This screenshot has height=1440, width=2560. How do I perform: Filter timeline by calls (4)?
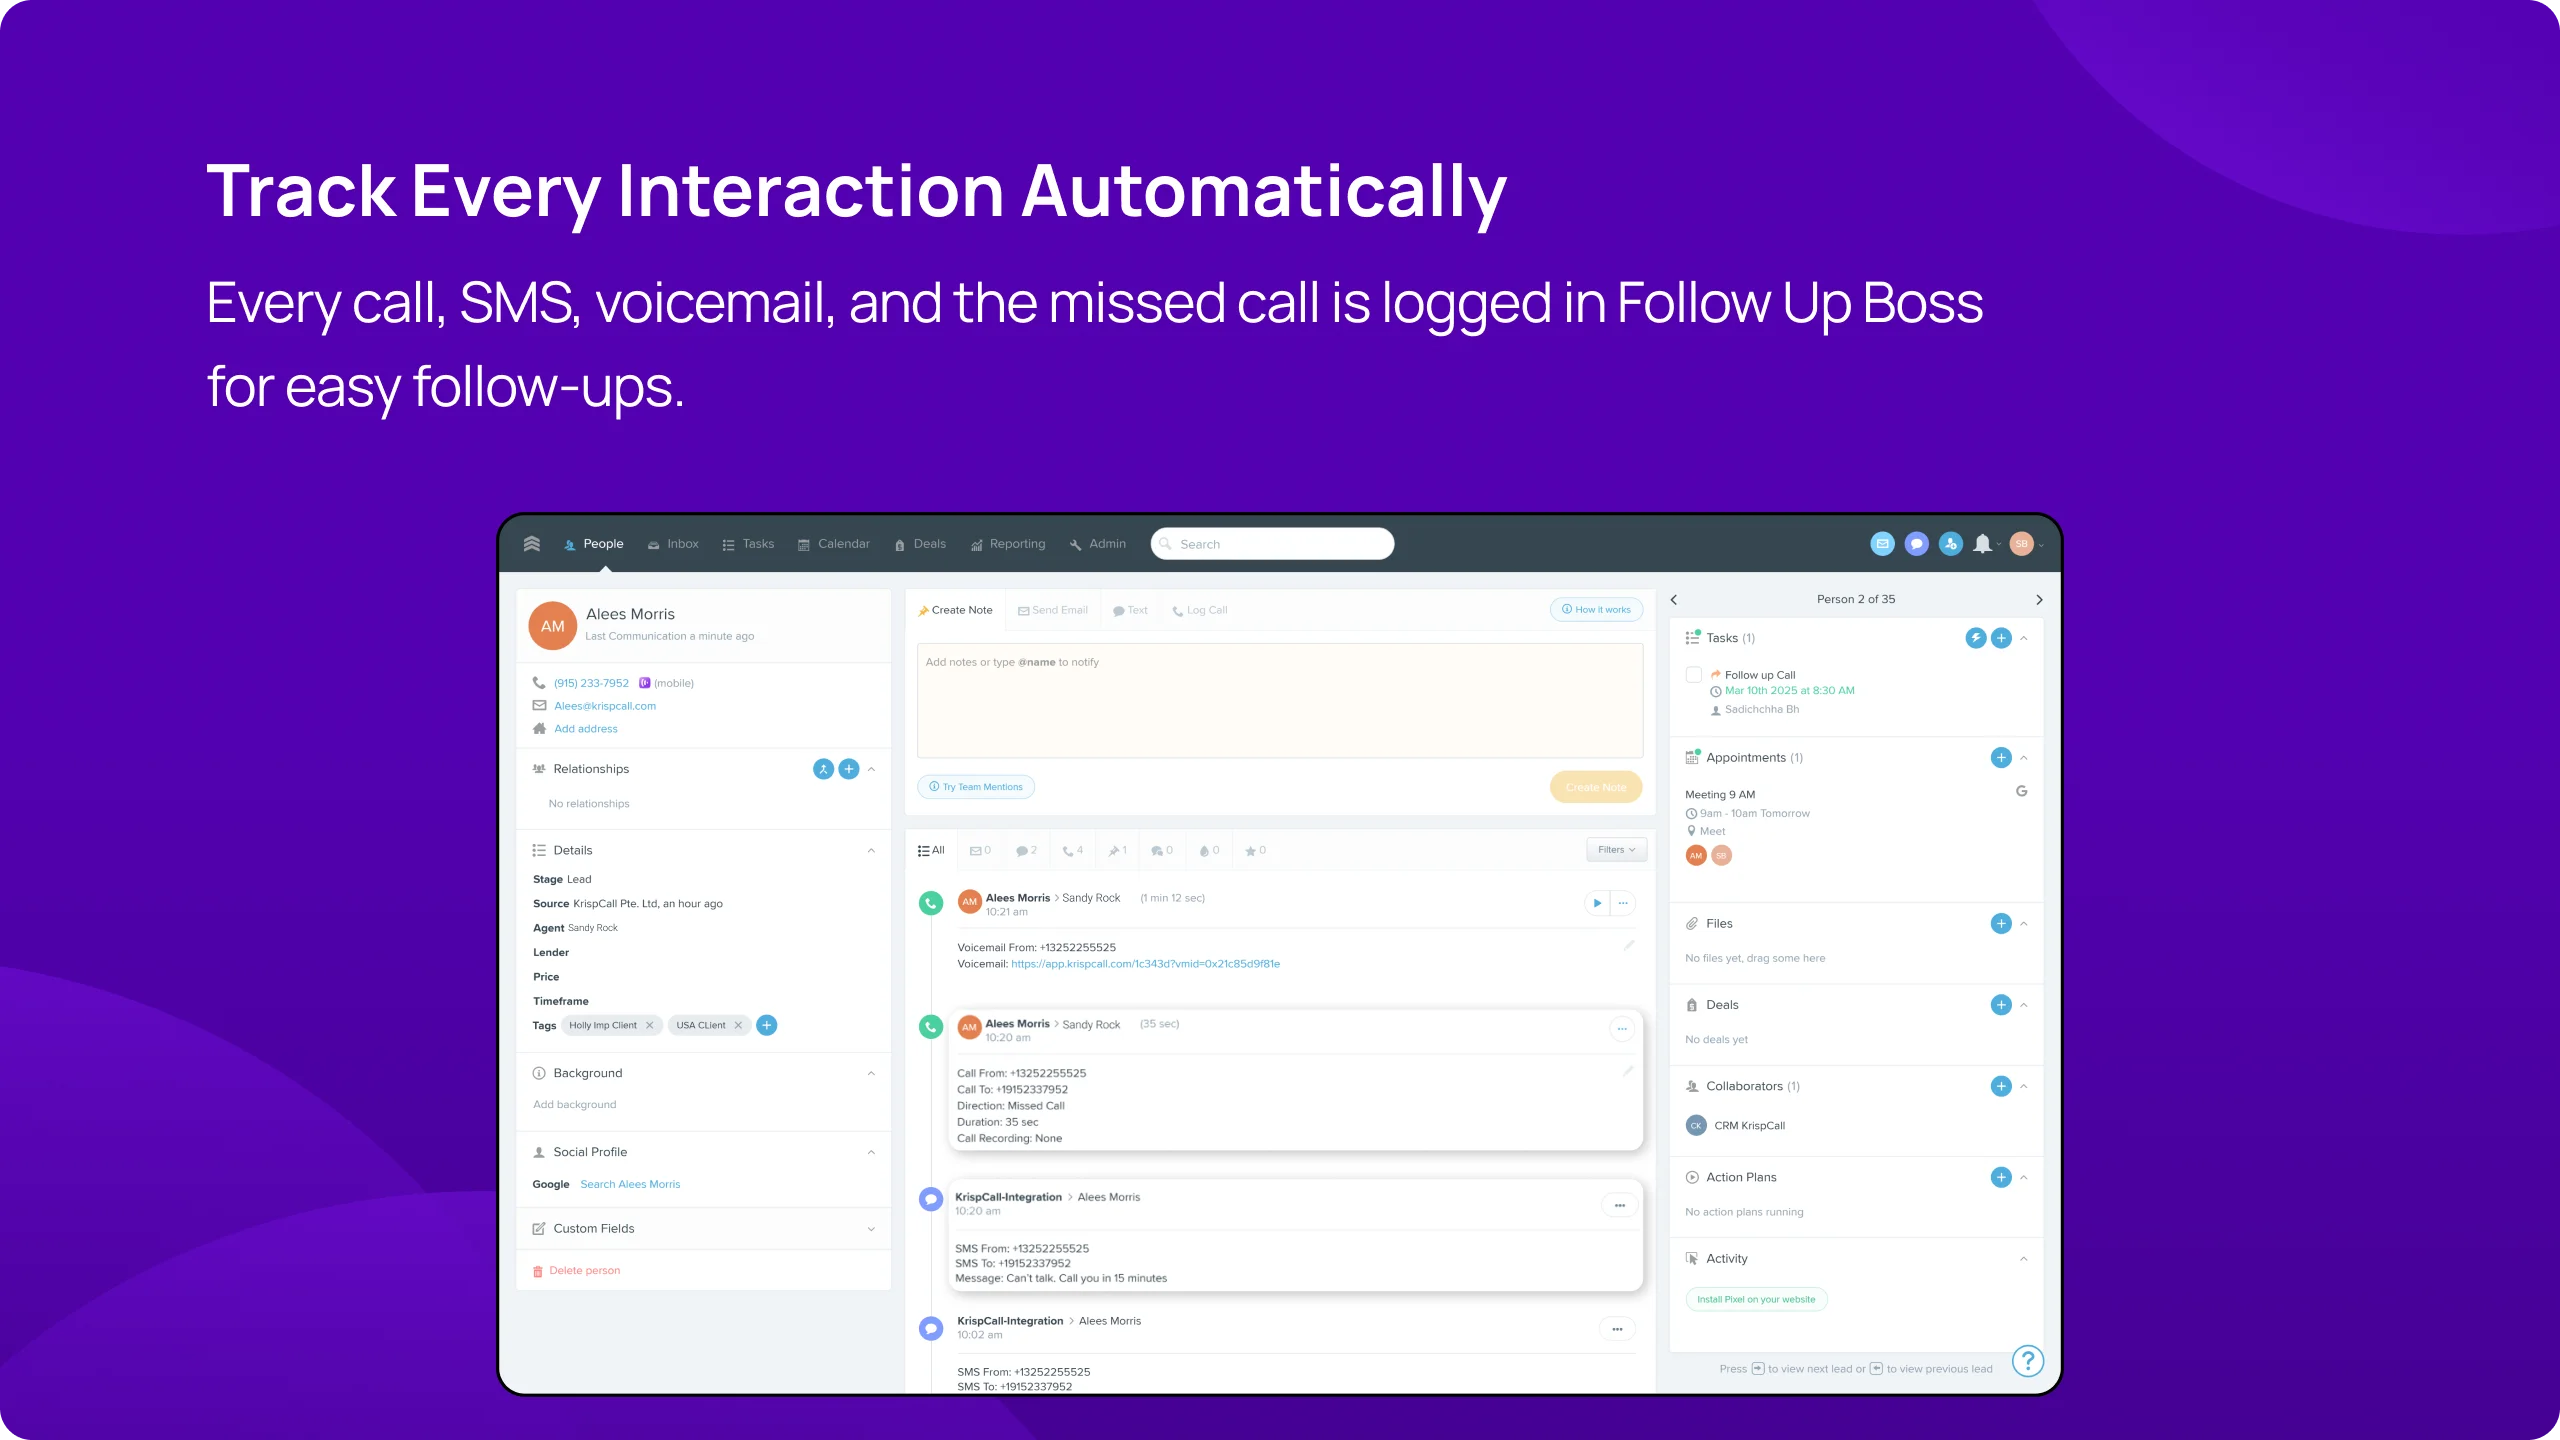click(1072, 851)
